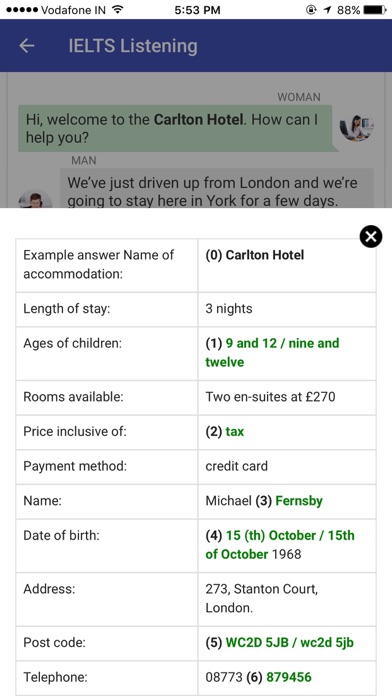Tap the man's avatar picture

click(36, 199)
